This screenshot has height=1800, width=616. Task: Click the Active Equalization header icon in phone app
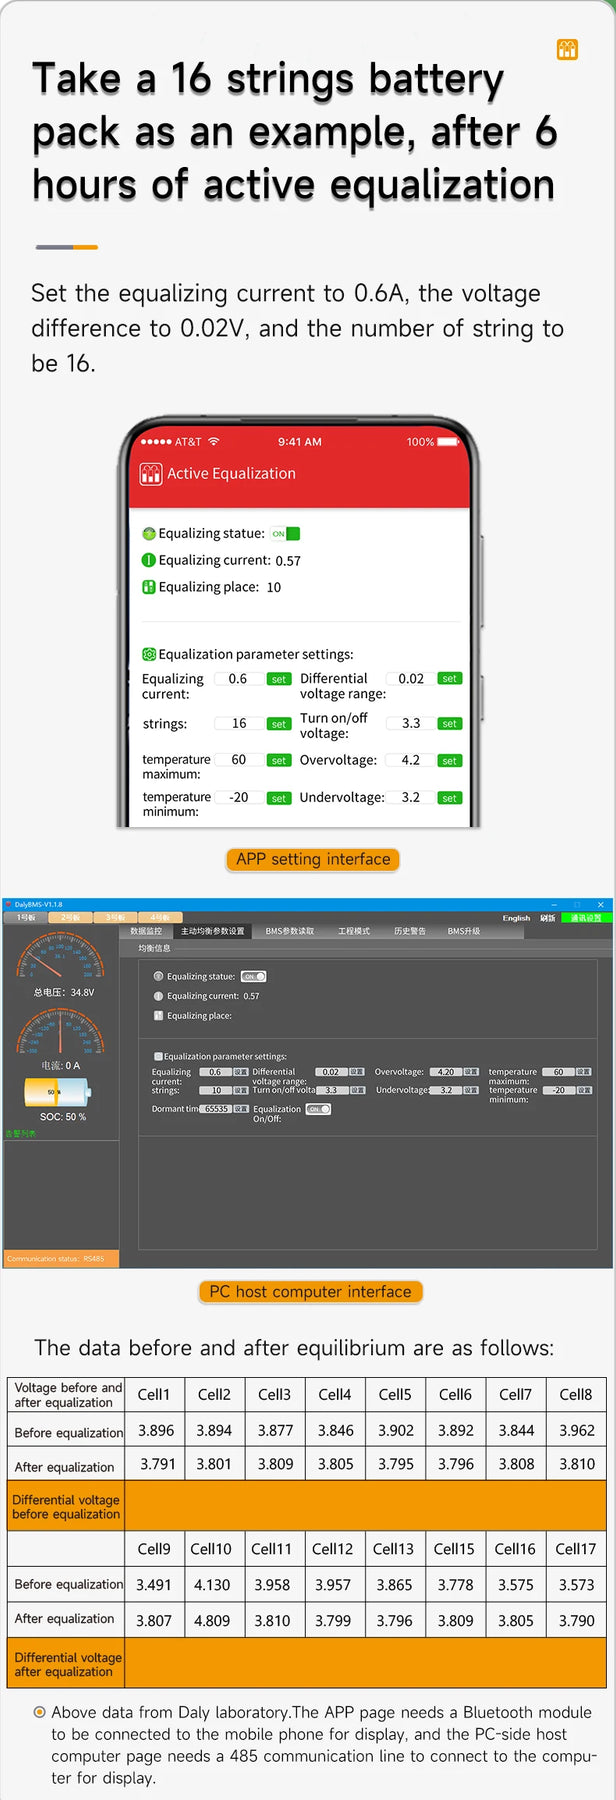point(151,474)
